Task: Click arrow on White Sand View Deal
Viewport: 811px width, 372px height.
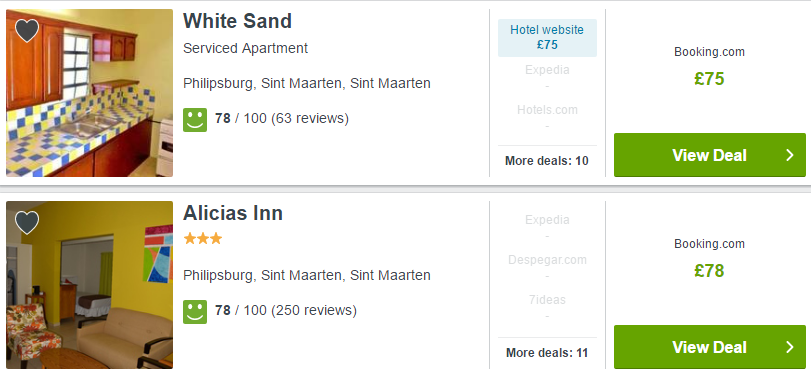Action: (x=789, y=155)
